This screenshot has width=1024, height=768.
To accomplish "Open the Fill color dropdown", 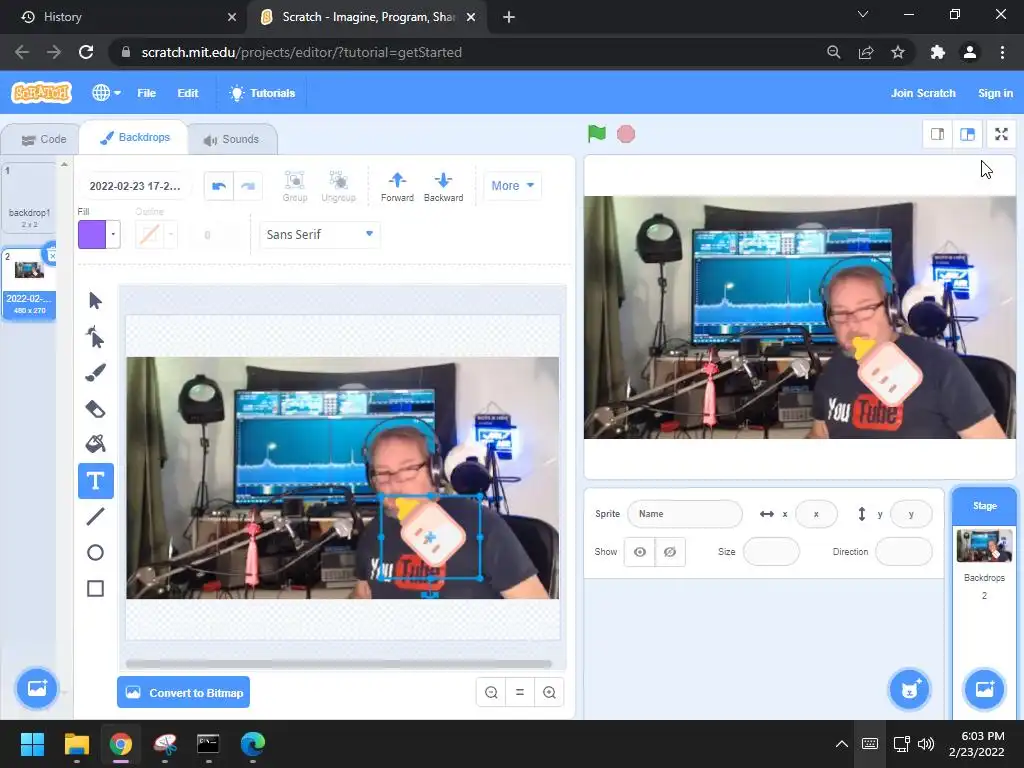I will click(113, 234).
